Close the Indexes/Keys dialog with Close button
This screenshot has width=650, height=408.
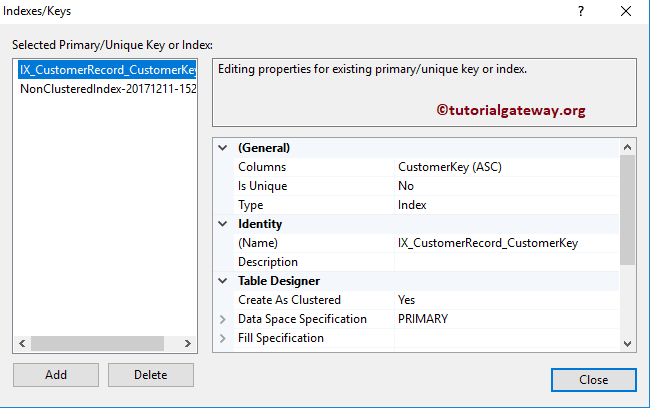pos(594,380)
